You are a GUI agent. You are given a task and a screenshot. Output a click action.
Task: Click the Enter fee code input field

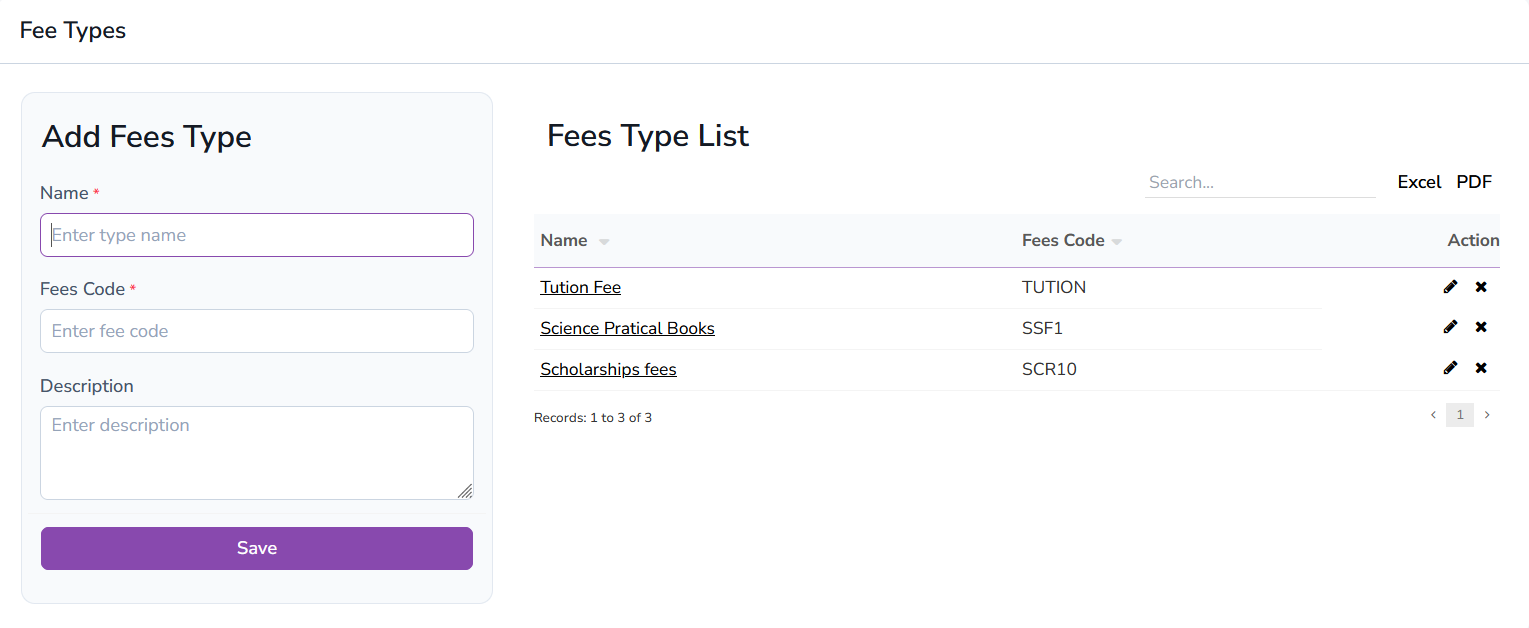point(256,331)
